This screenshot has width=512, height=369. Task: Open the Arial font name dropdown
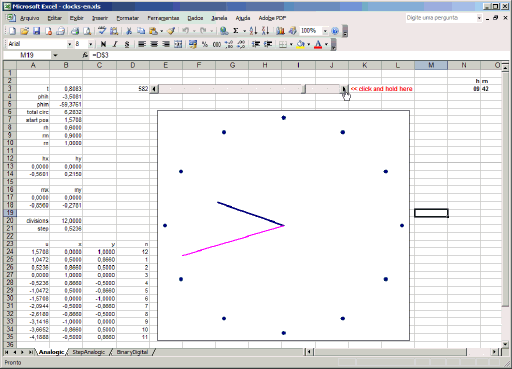(x=70, y=44)
